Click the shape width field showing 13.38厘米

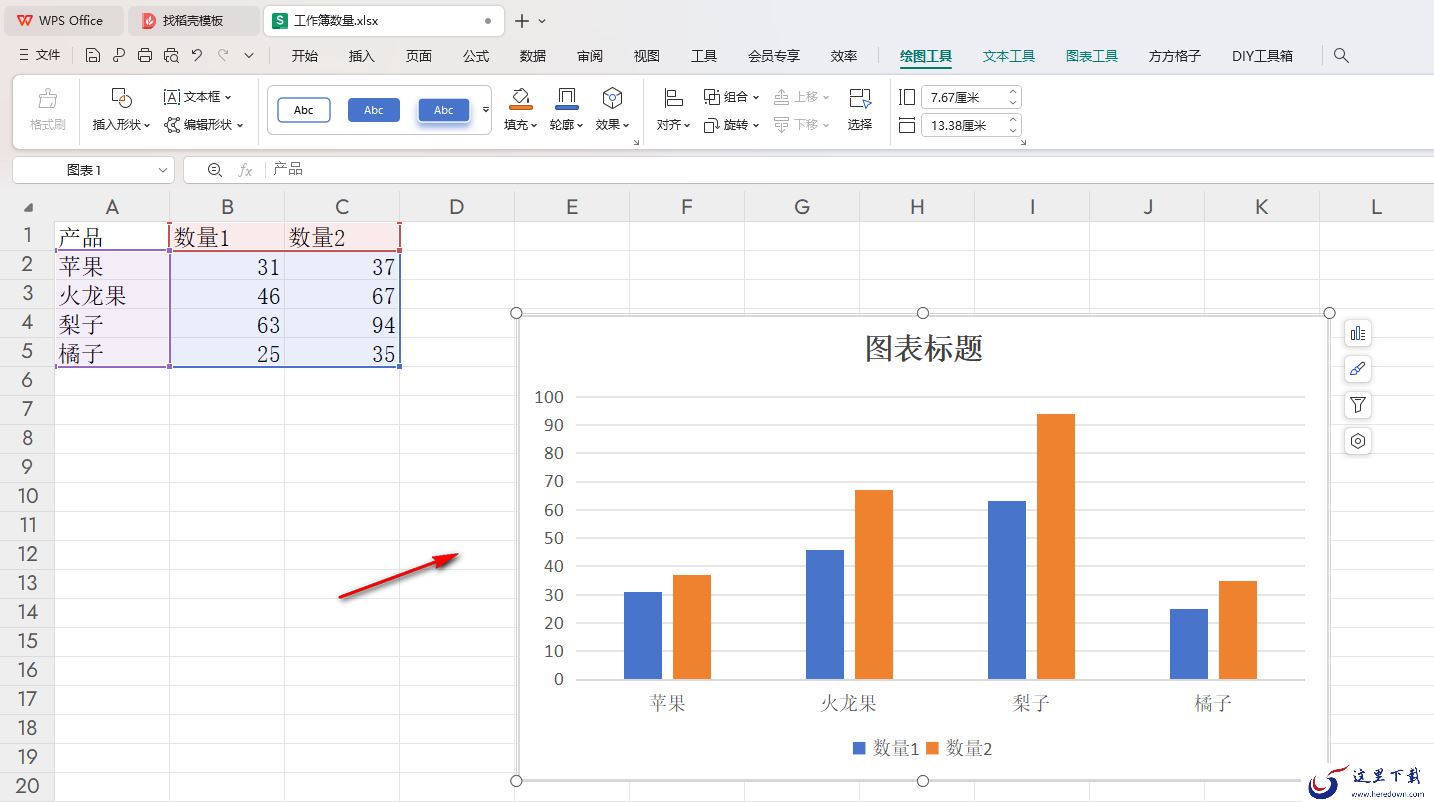tap(963, 125)
